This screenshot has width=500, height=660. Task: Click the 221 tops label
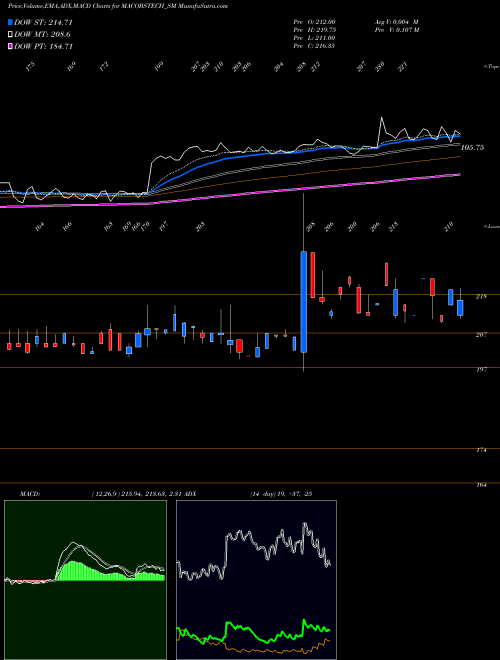pyautogui.click(x=403, y=67)
